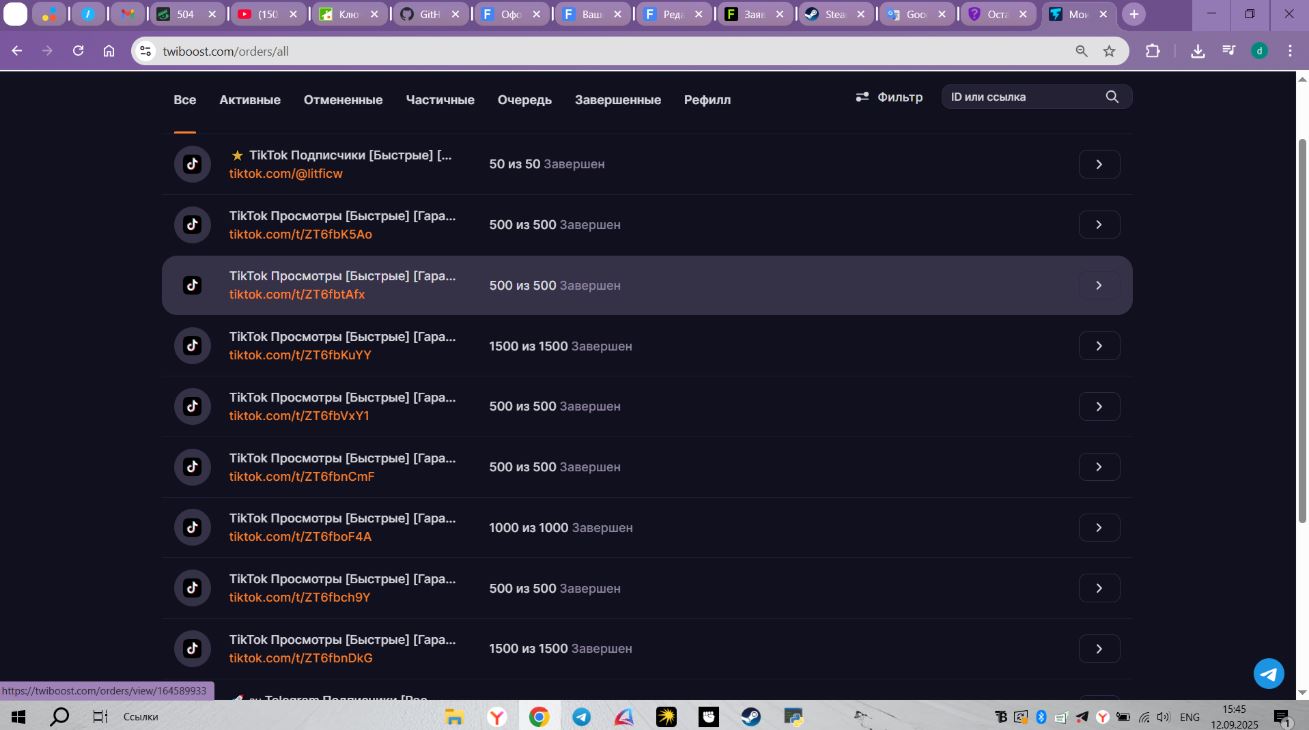The image size is (1309, 730).
Task: Click TikTok icon for ZT6fbtAfx order
Action: (193, 285)
